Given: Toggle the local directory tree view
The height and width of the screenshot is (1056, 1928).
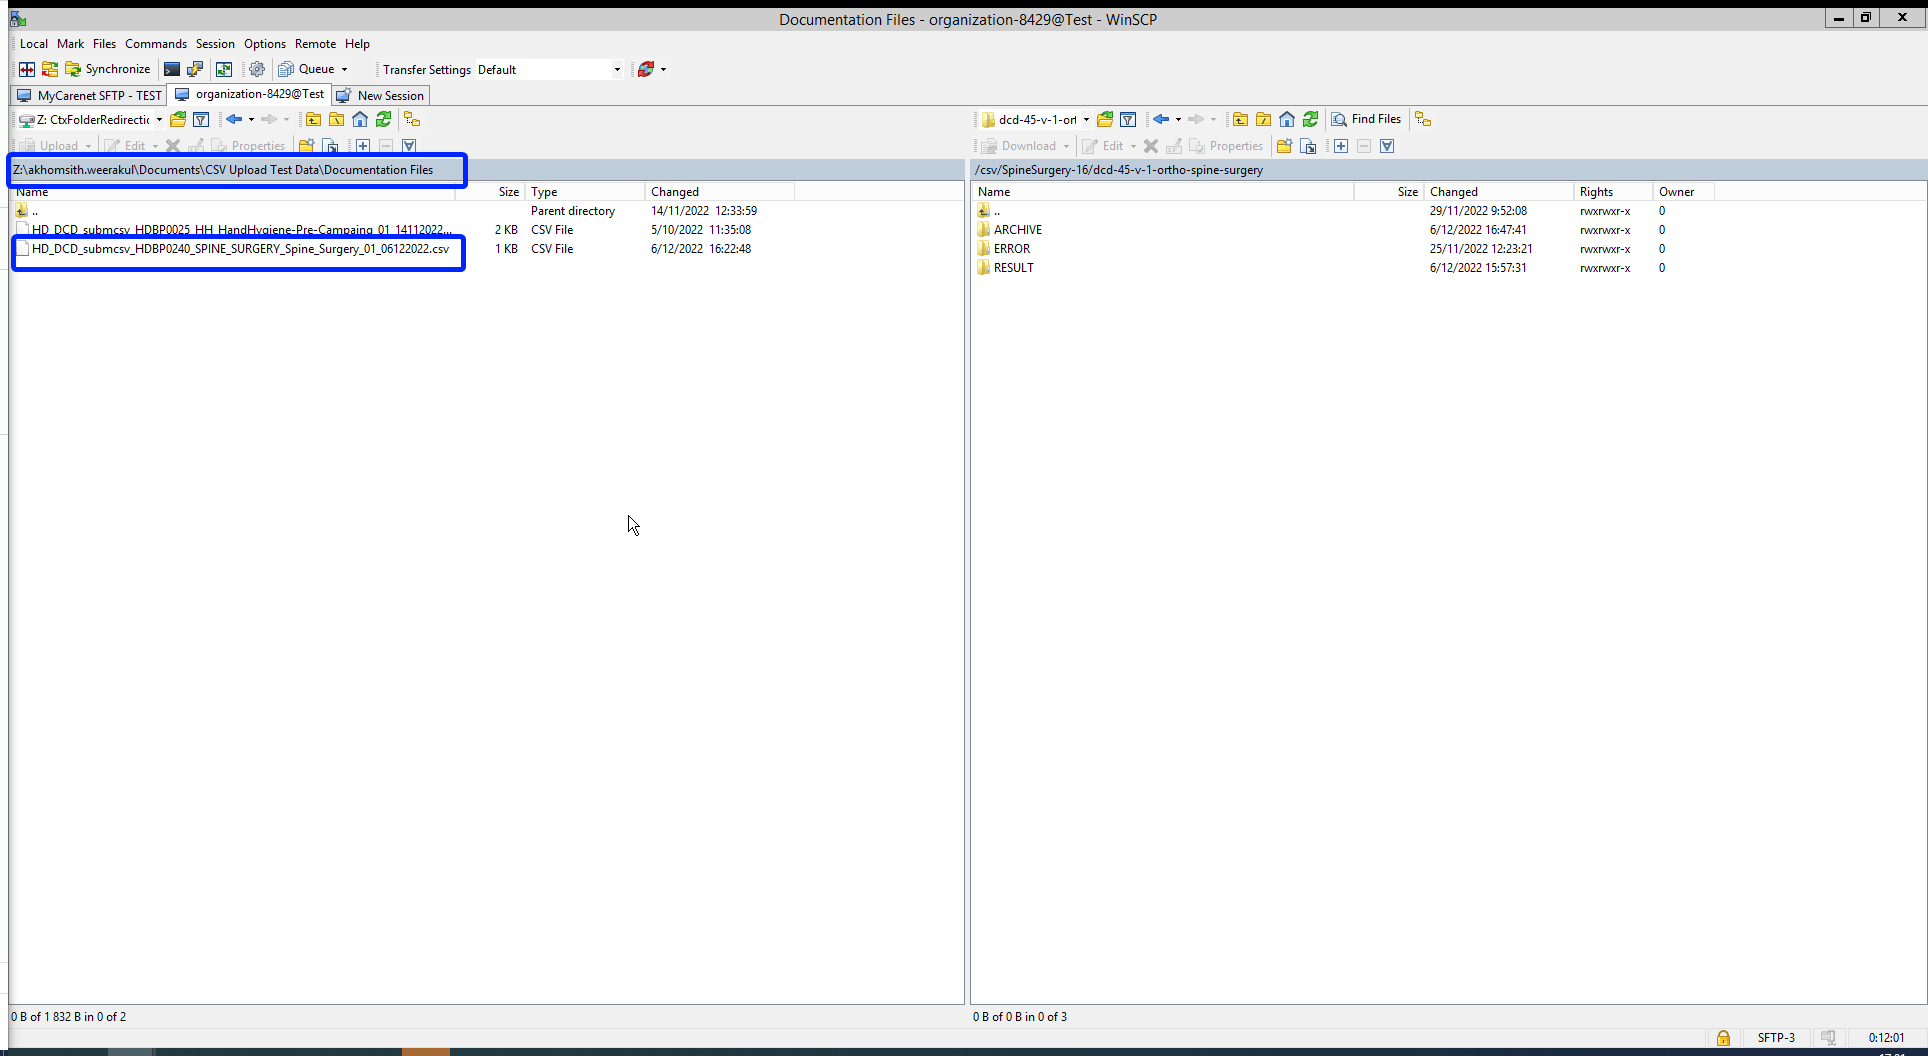Looking at the screenshot, I should pyautogui.click(x=411, y=119).
